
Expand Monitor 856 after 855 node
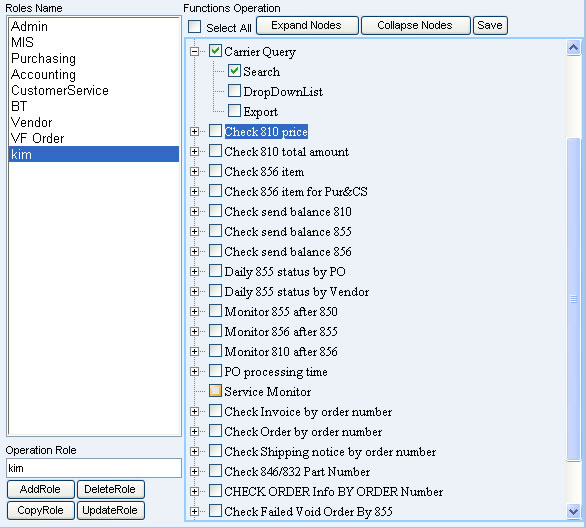tap(194, 331)
